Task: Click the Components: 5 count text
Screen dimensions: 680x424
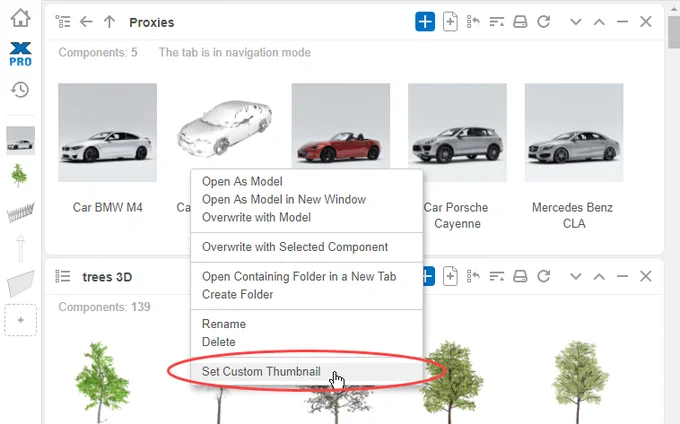Action: click(98, 52)
